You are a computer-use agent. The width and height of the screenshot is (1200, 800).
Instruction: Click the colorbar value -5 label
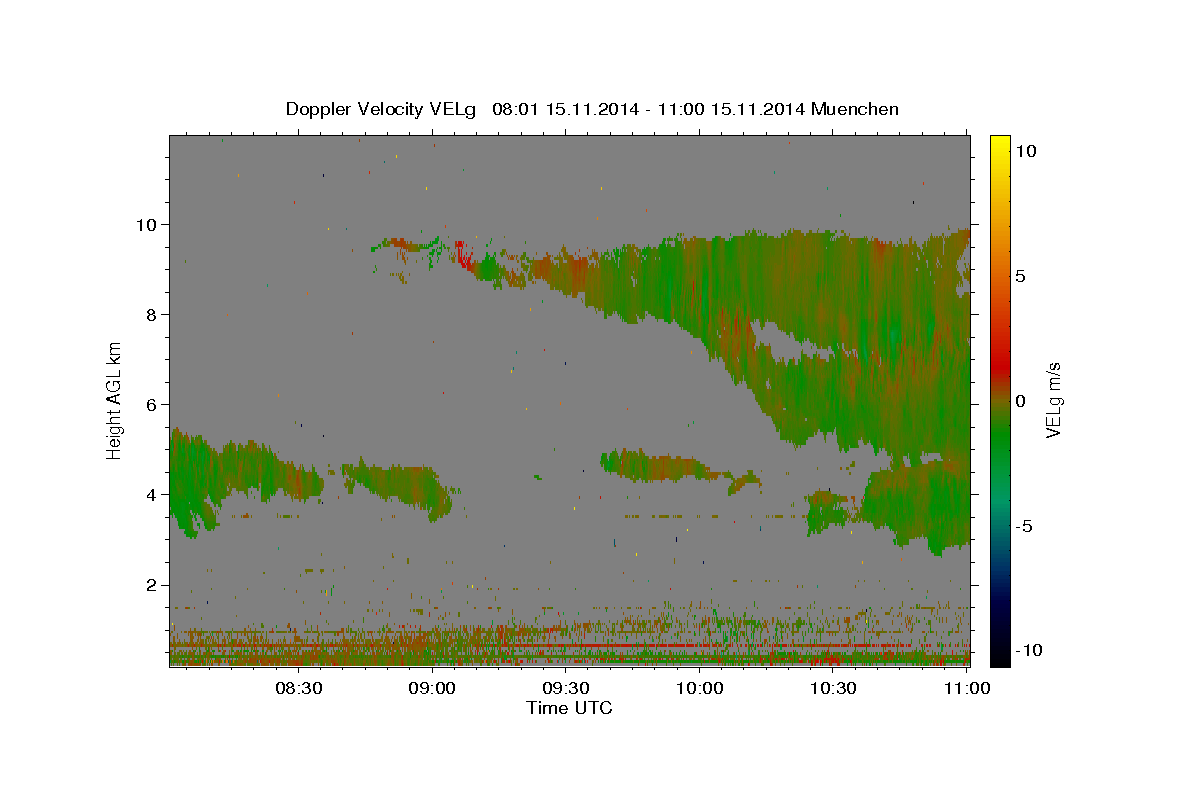1024,526
